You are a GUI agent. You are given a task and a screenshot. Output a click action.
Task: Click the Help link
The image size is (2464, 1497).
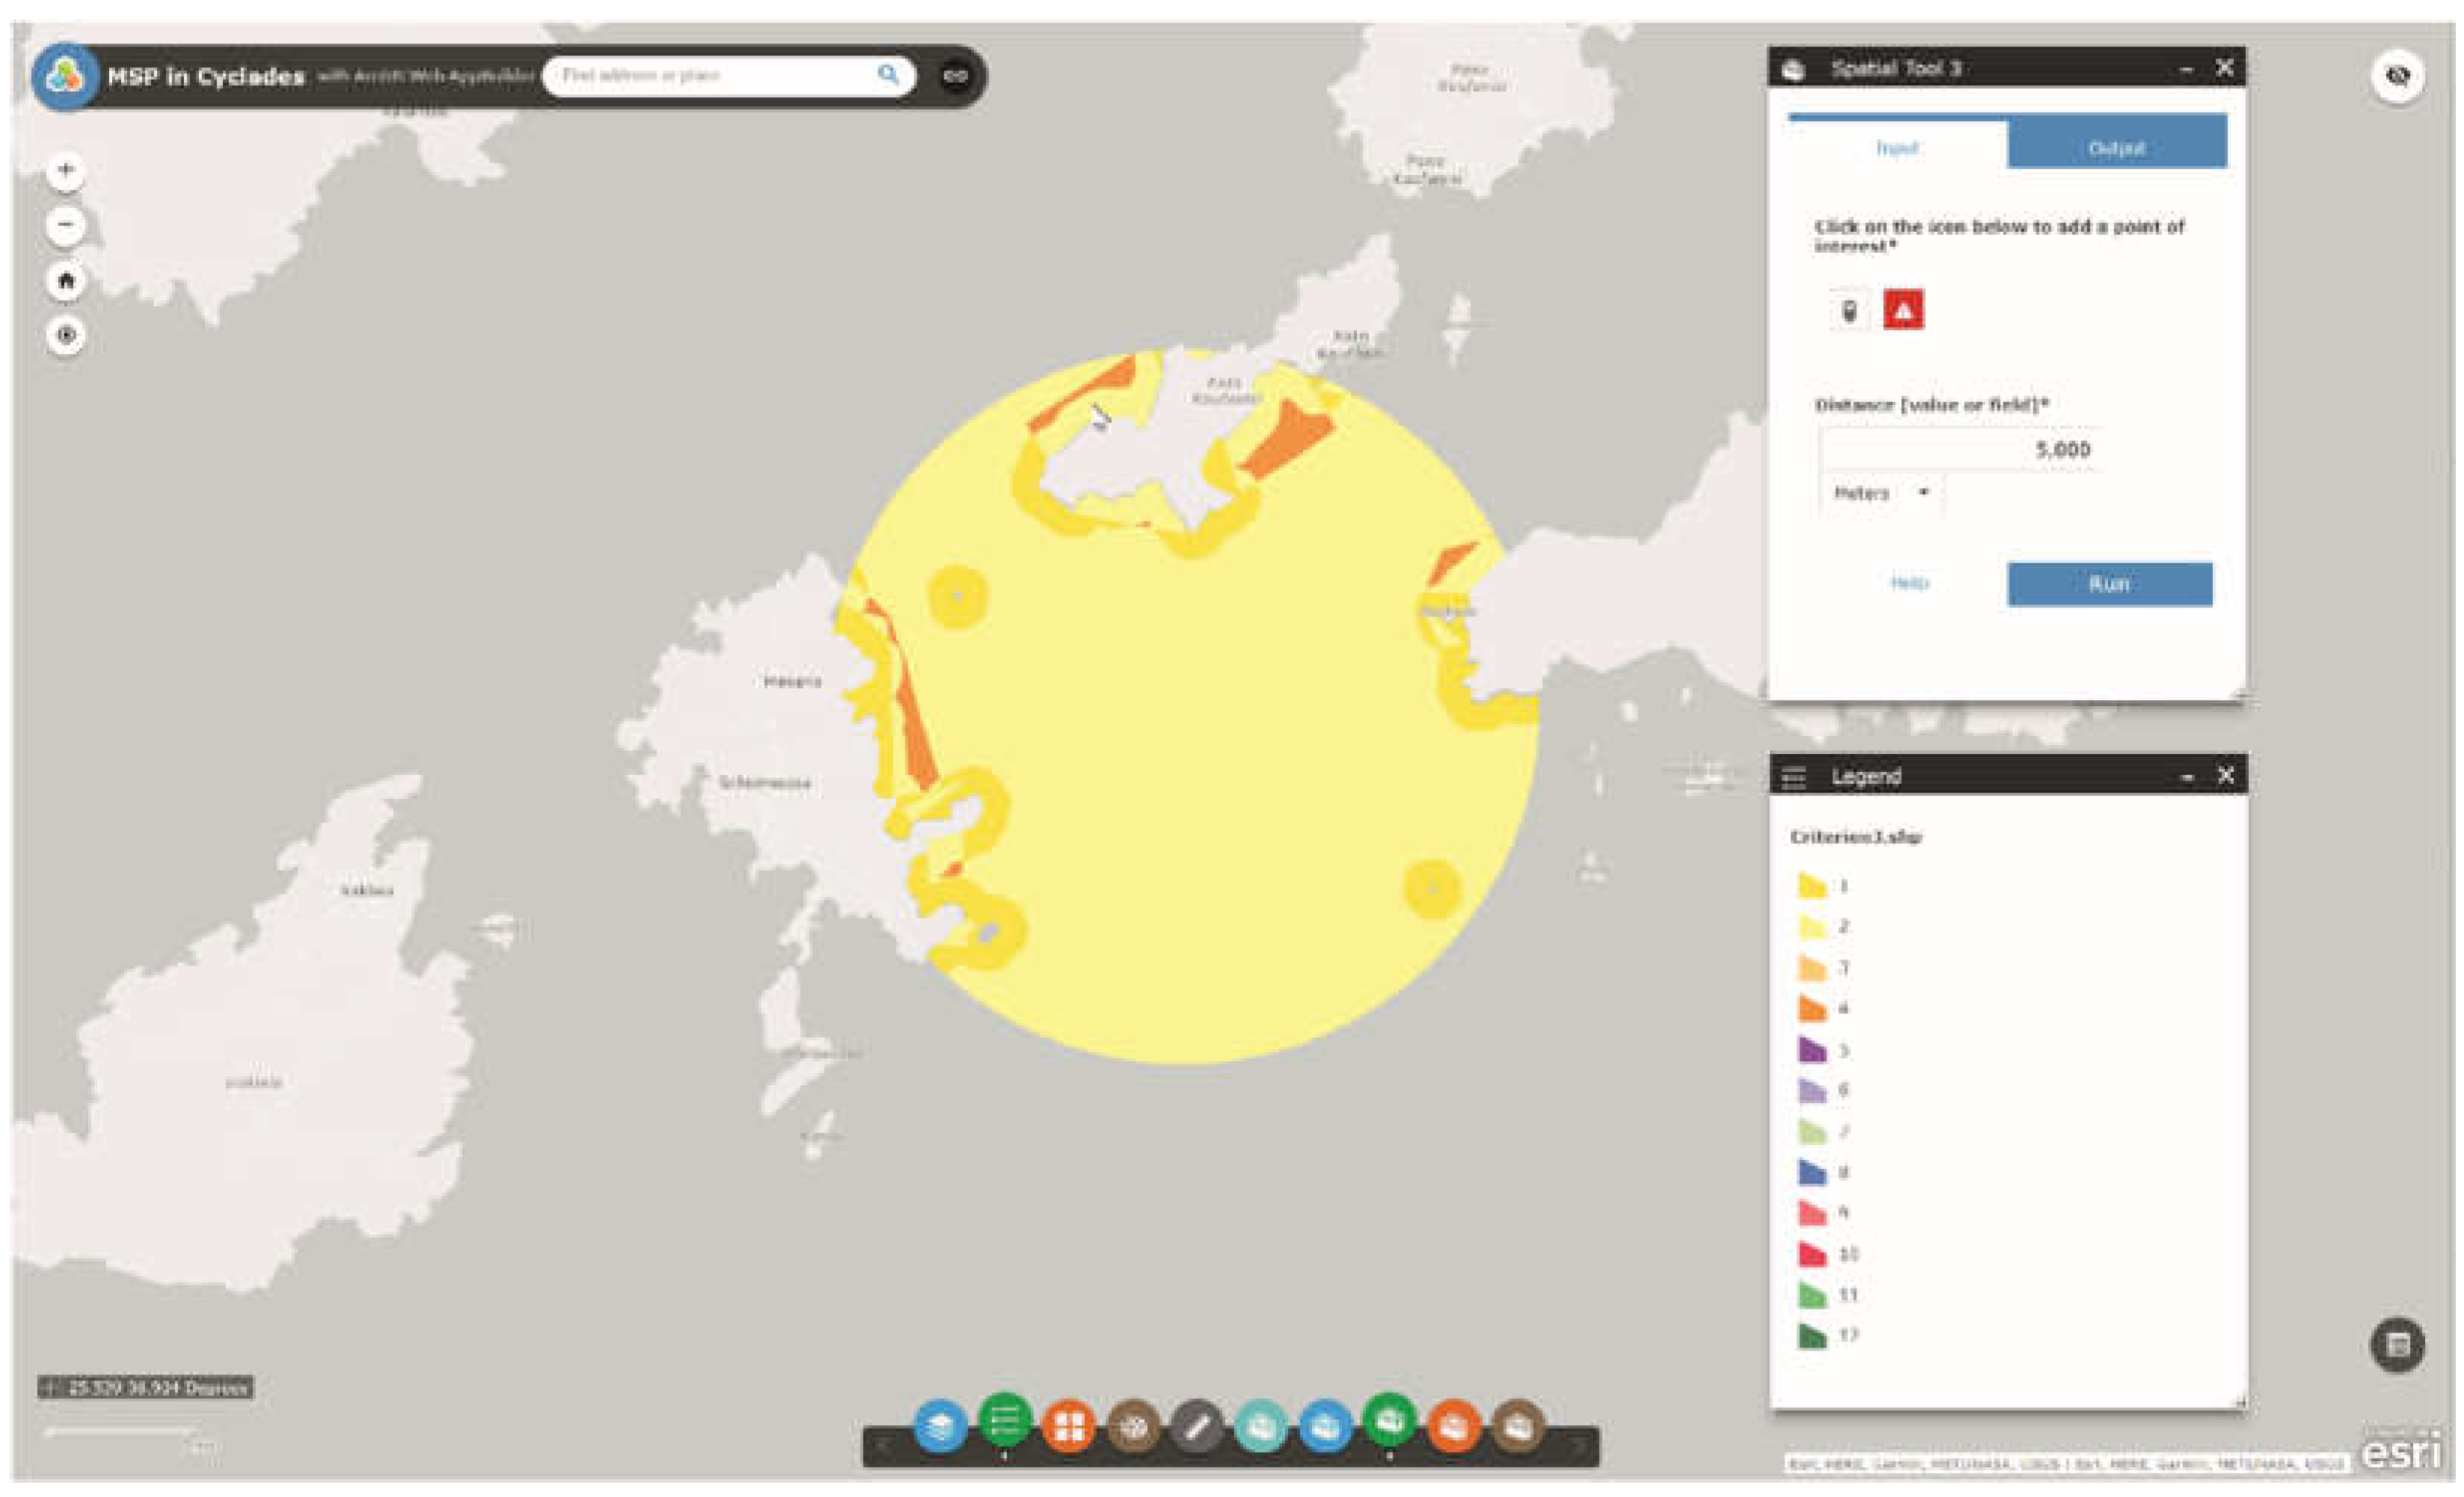click(x=1909, y=583)
